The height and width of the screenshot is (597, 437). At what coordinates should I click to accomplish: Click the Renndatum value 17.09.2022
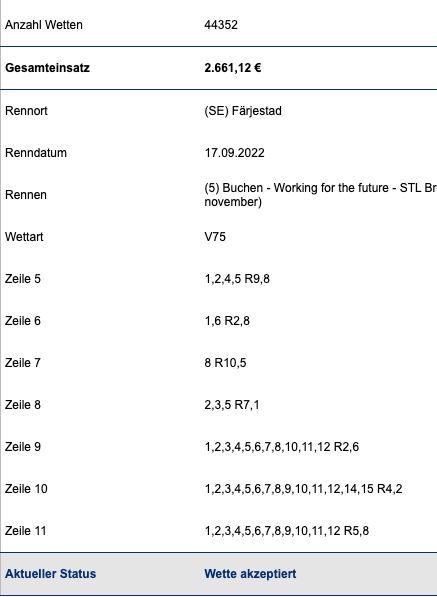pos(234,153)
